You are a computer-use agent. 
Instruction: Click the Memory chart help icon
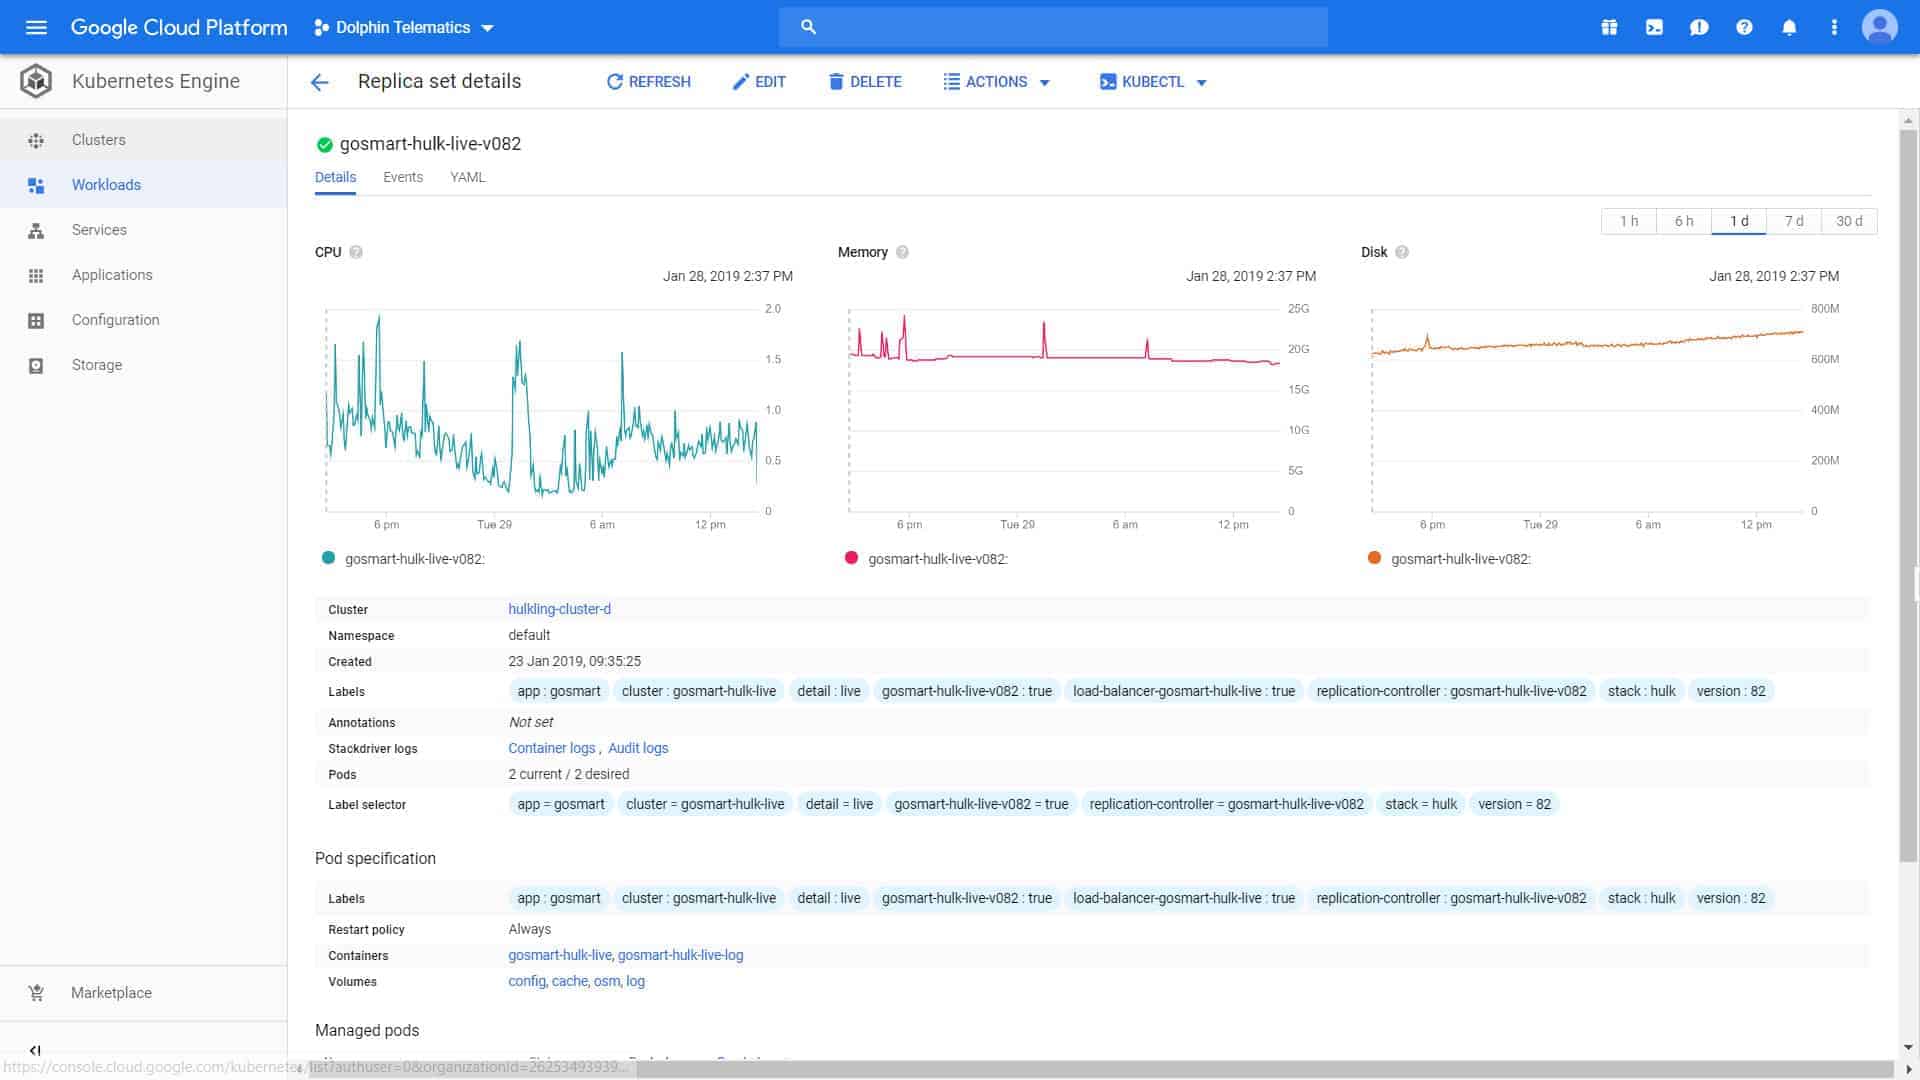pyautogui.click(x=902, y=252)
